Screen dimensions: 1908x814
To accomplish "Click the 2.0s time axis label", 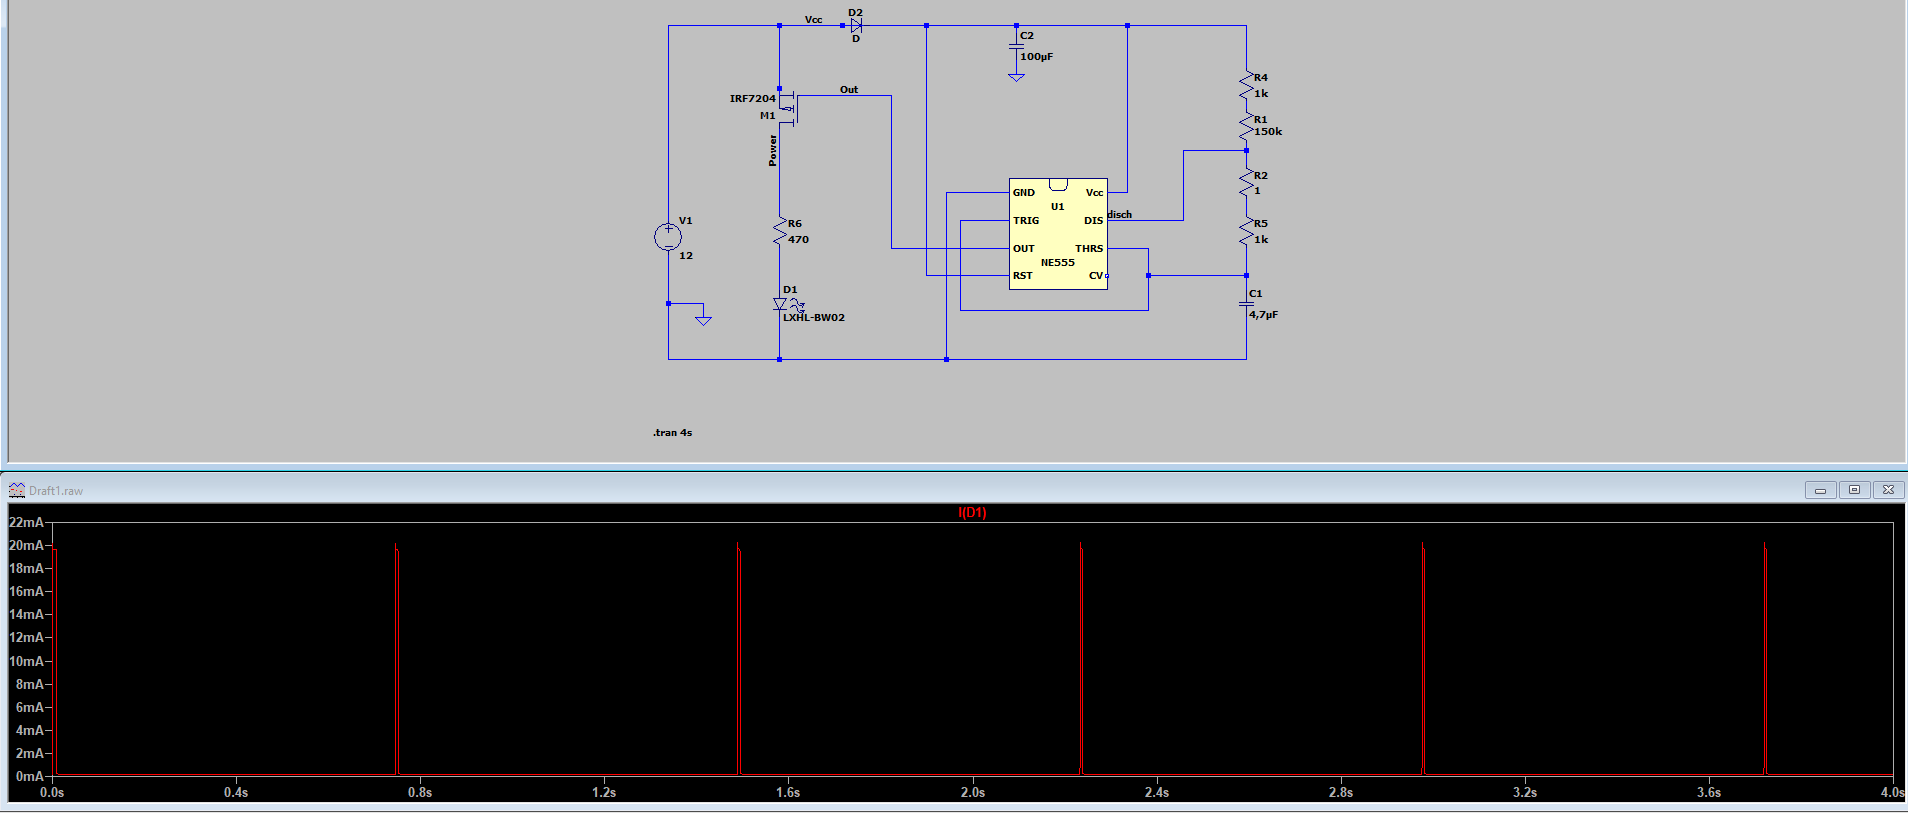I will pos(973,792).
